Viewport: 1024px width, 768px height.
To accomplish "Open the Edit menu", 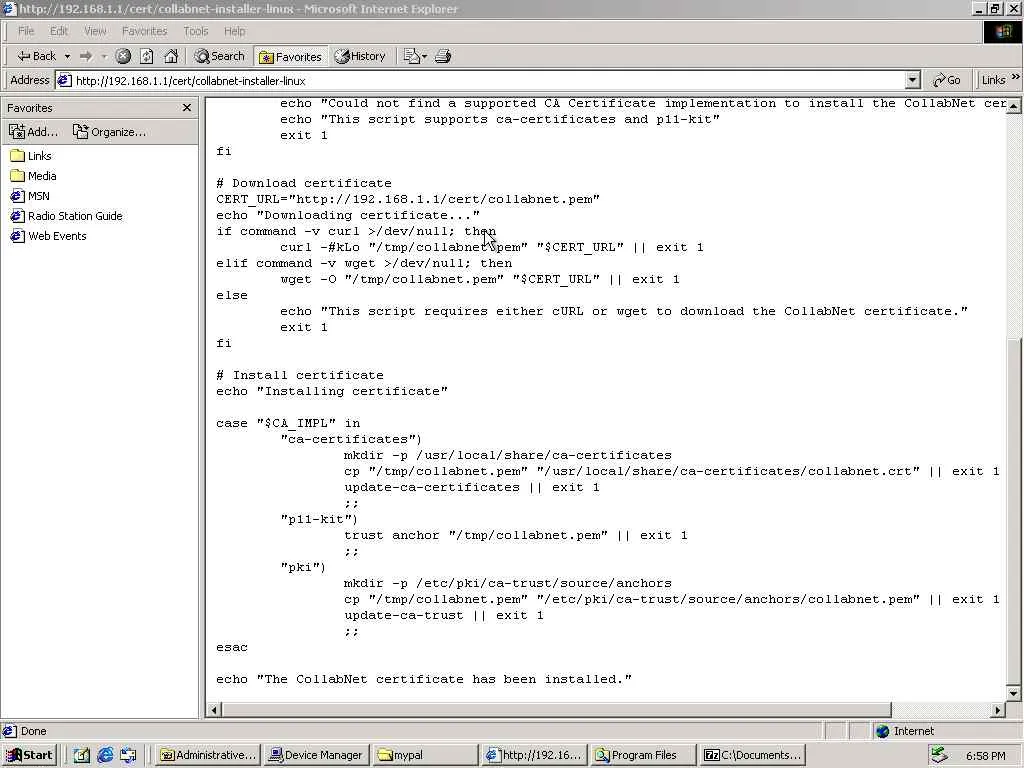I will [59, 31].
